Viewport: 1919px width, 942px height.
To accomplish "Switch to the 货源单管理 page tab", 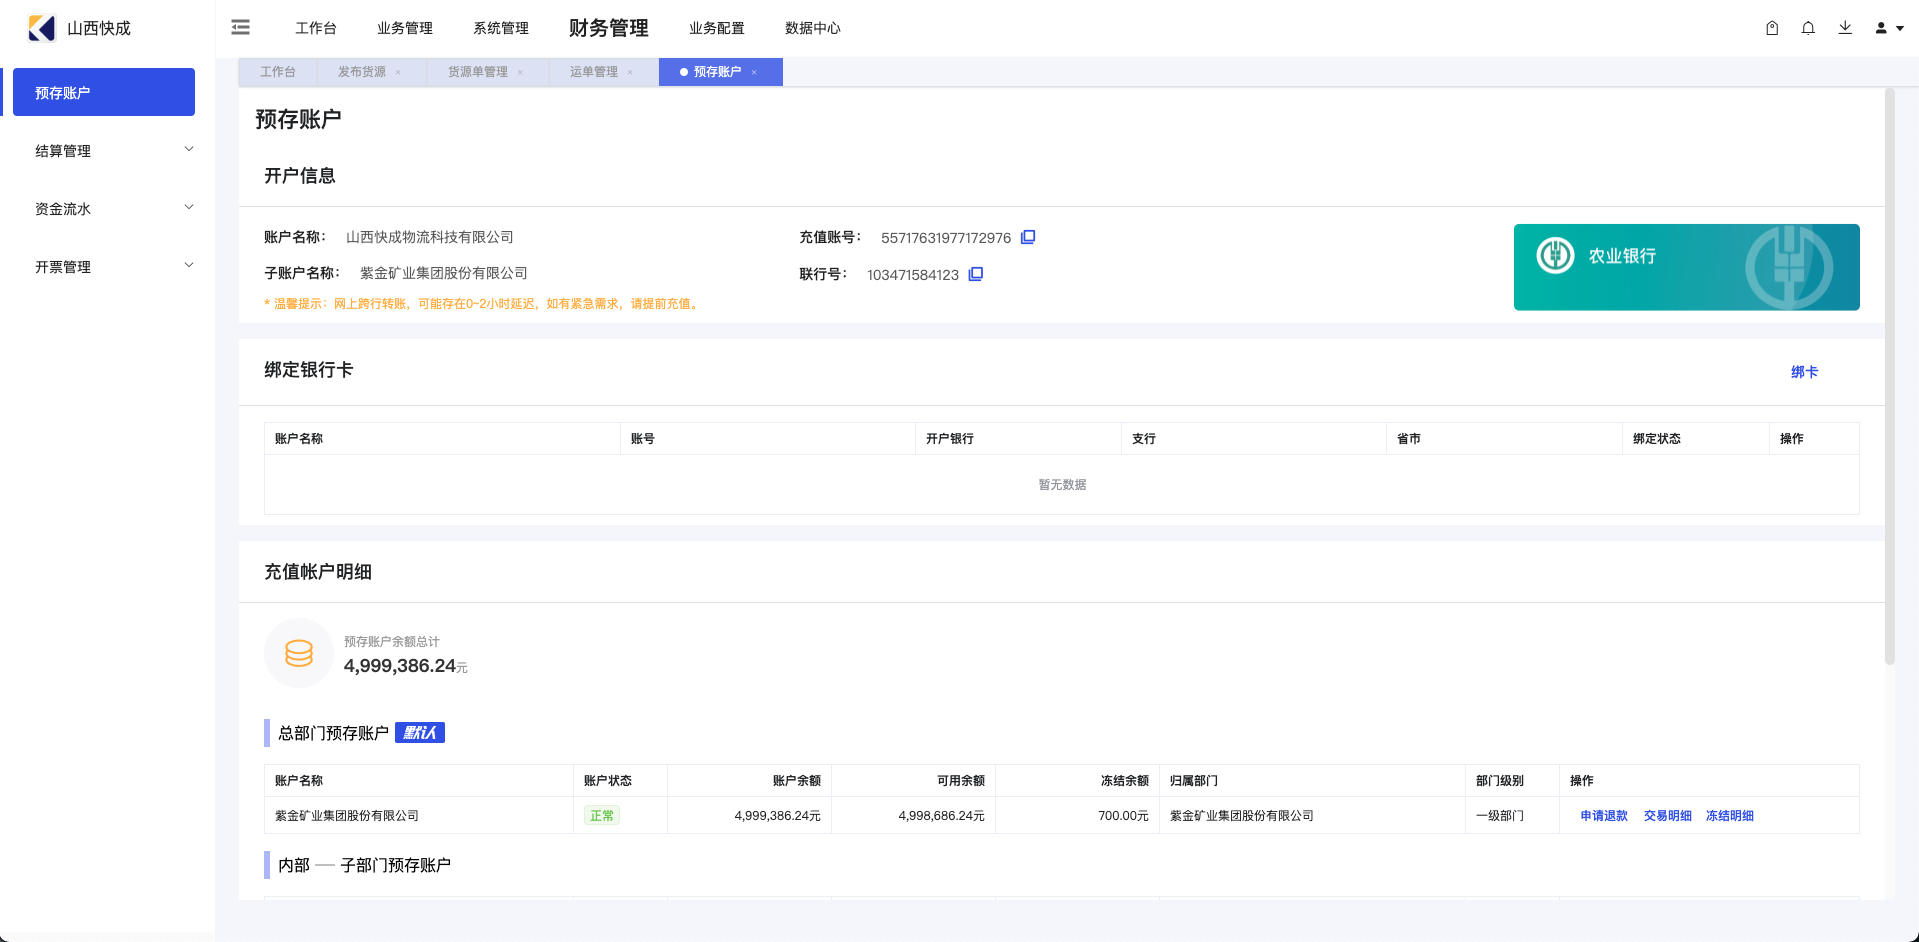I will coord(478,72).
